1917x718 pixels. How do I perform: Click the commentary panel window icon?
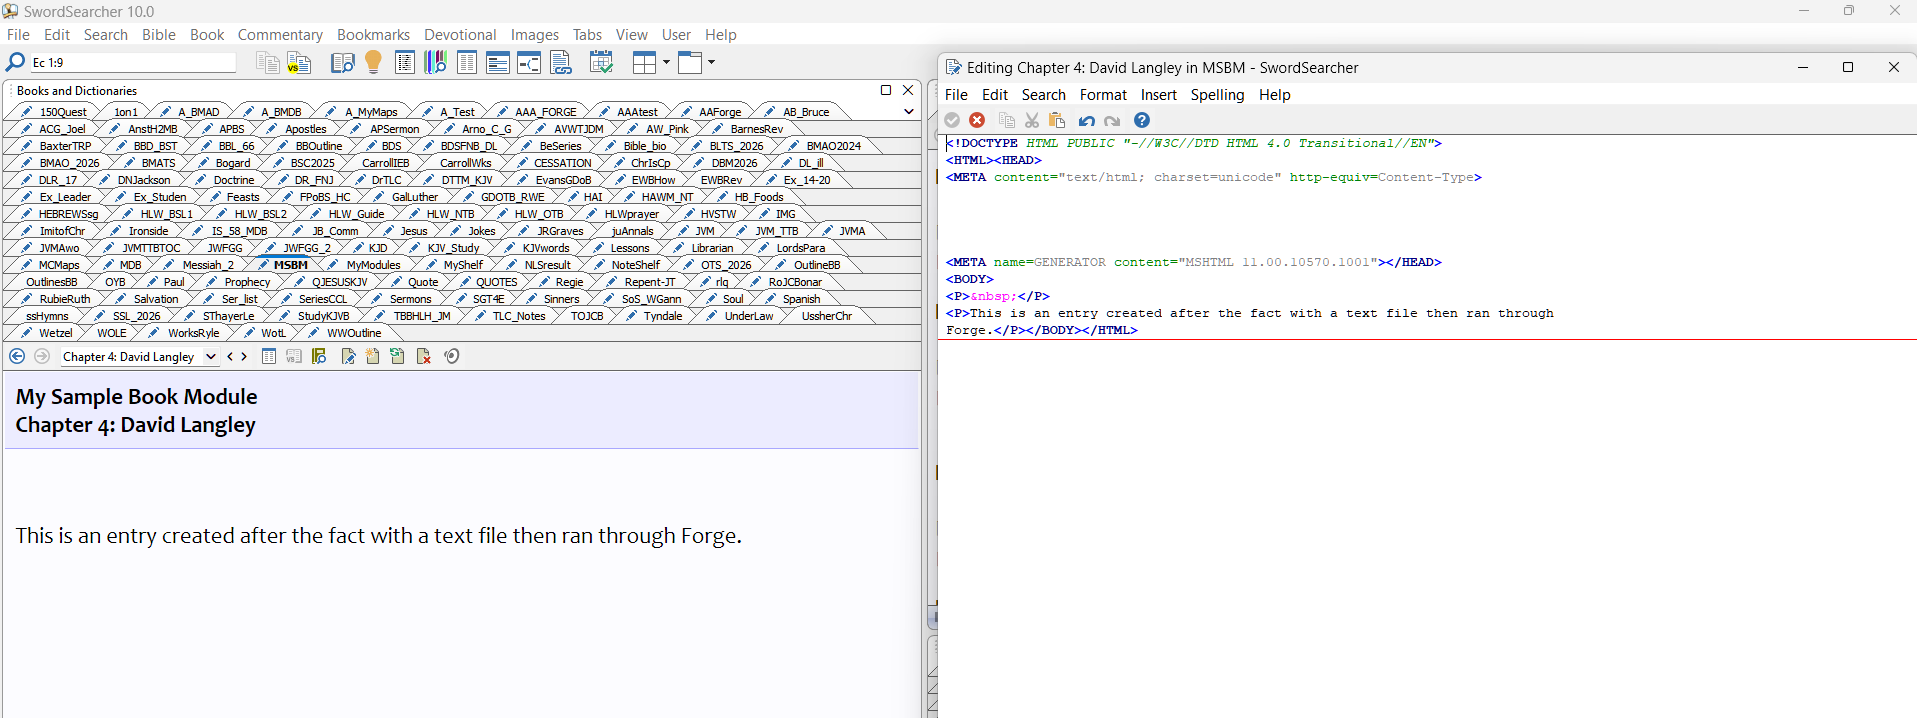point(498,63)
